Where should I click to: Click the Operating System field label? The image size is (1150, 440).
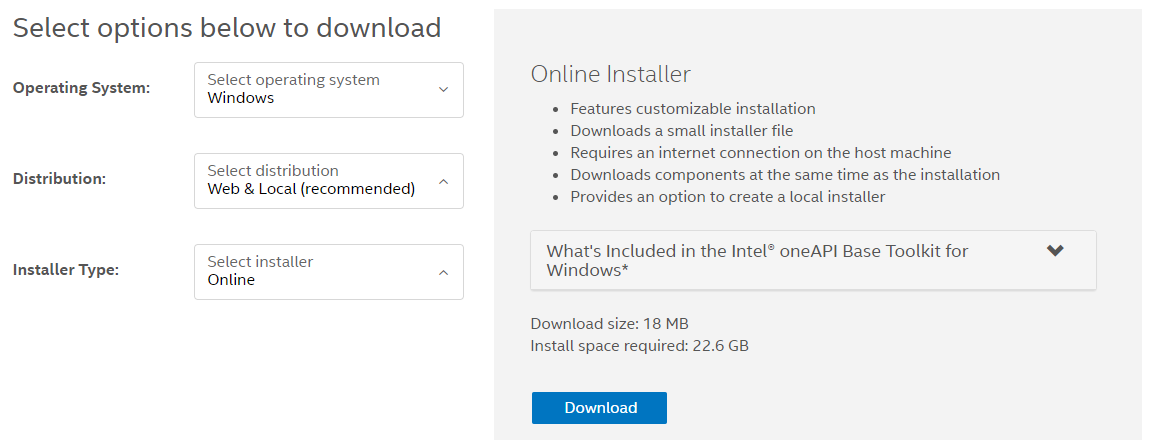[x=81, y=88]
